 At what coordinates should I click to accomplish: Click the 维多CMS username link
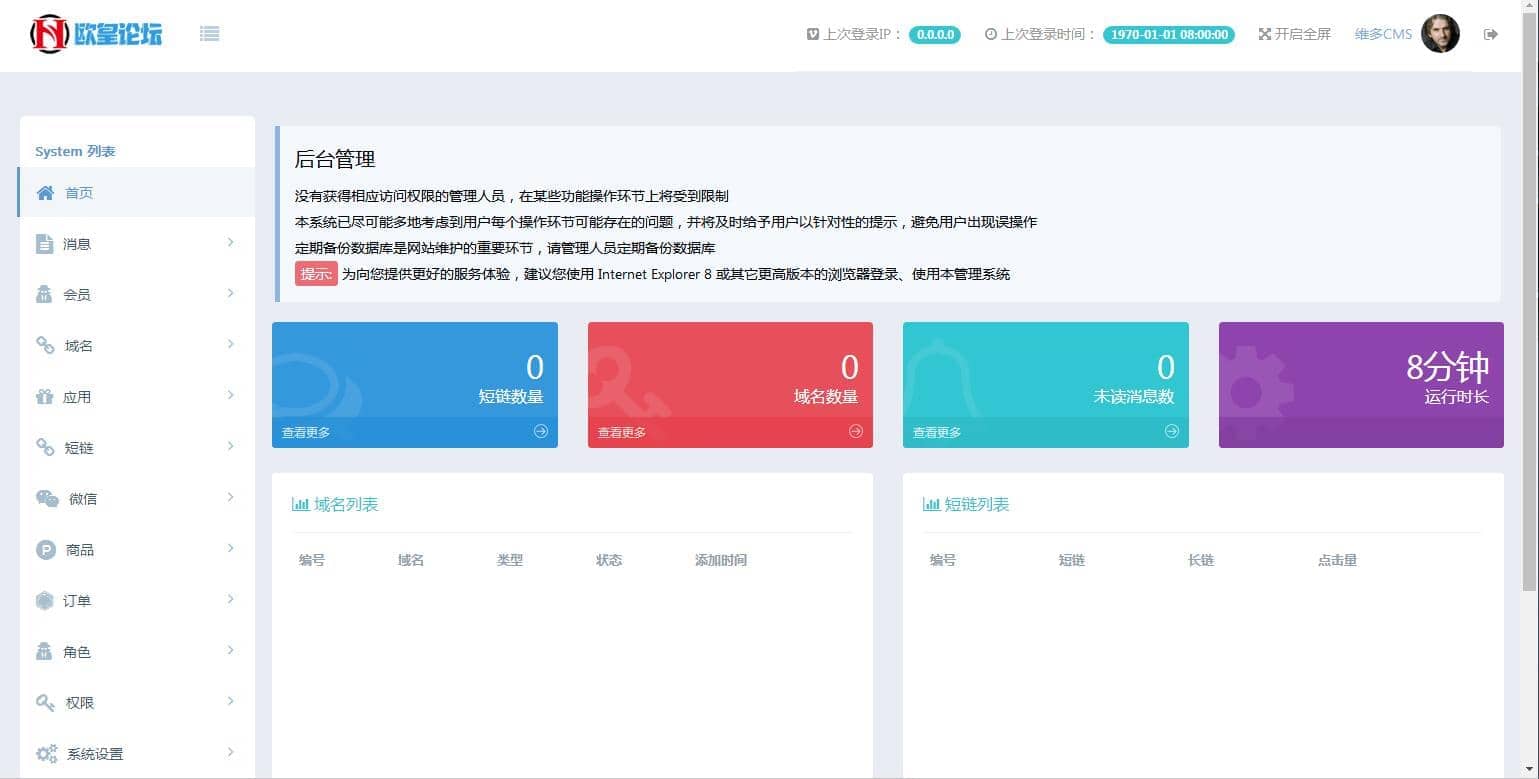coord(1383,34)
